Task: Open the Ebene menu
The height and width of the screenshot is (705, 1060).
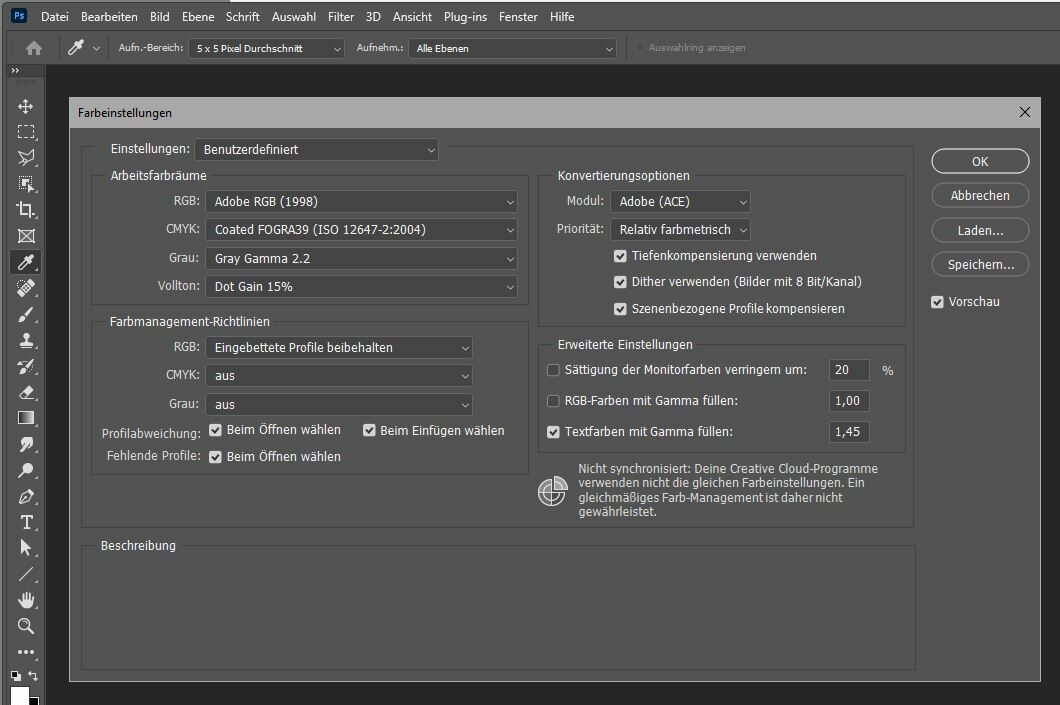Action: [198, 17]
